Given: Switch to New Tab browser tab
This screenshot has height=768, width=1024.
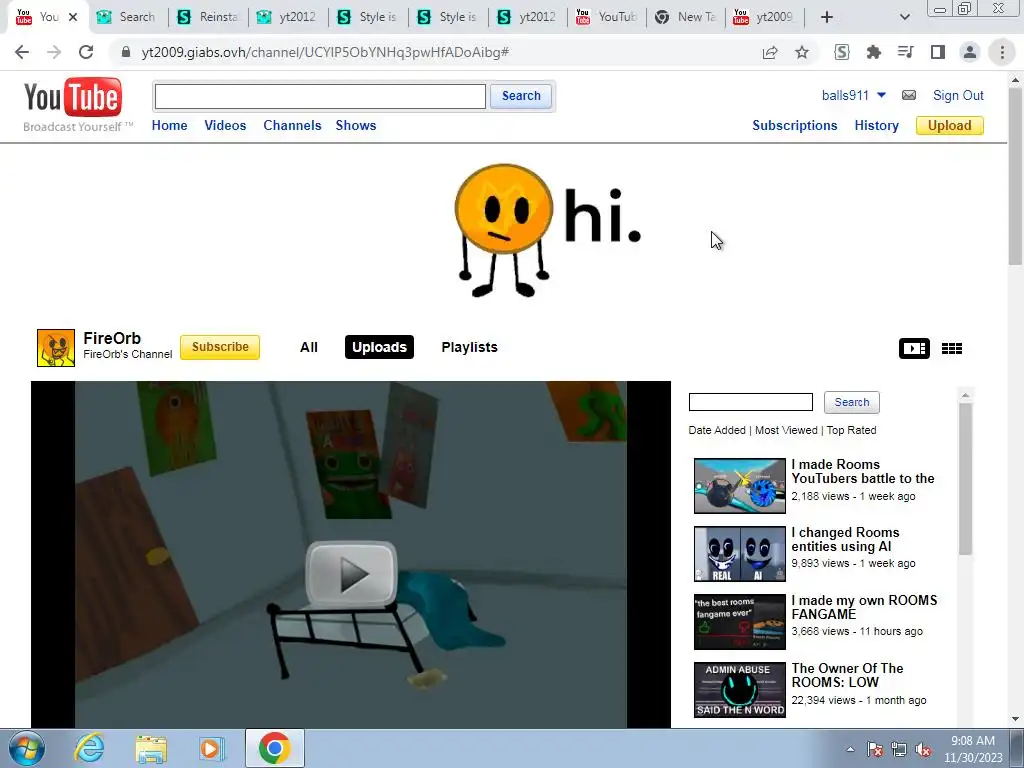Looking at the screenshot, I should click(687, 17).
